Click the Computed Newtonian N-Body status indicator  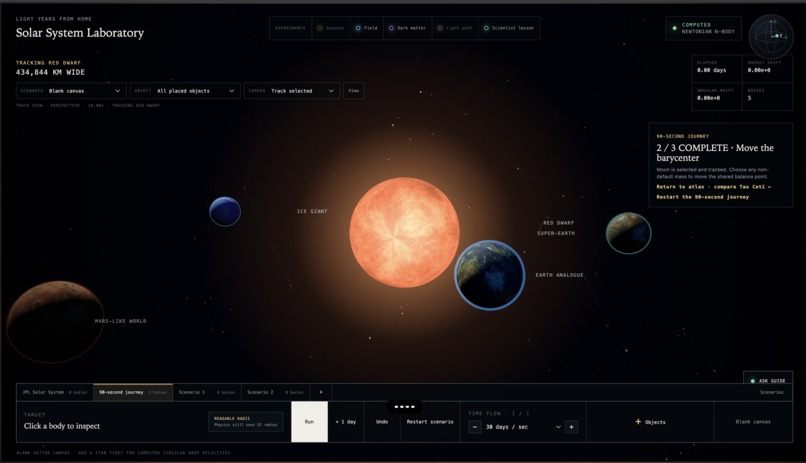704,28
